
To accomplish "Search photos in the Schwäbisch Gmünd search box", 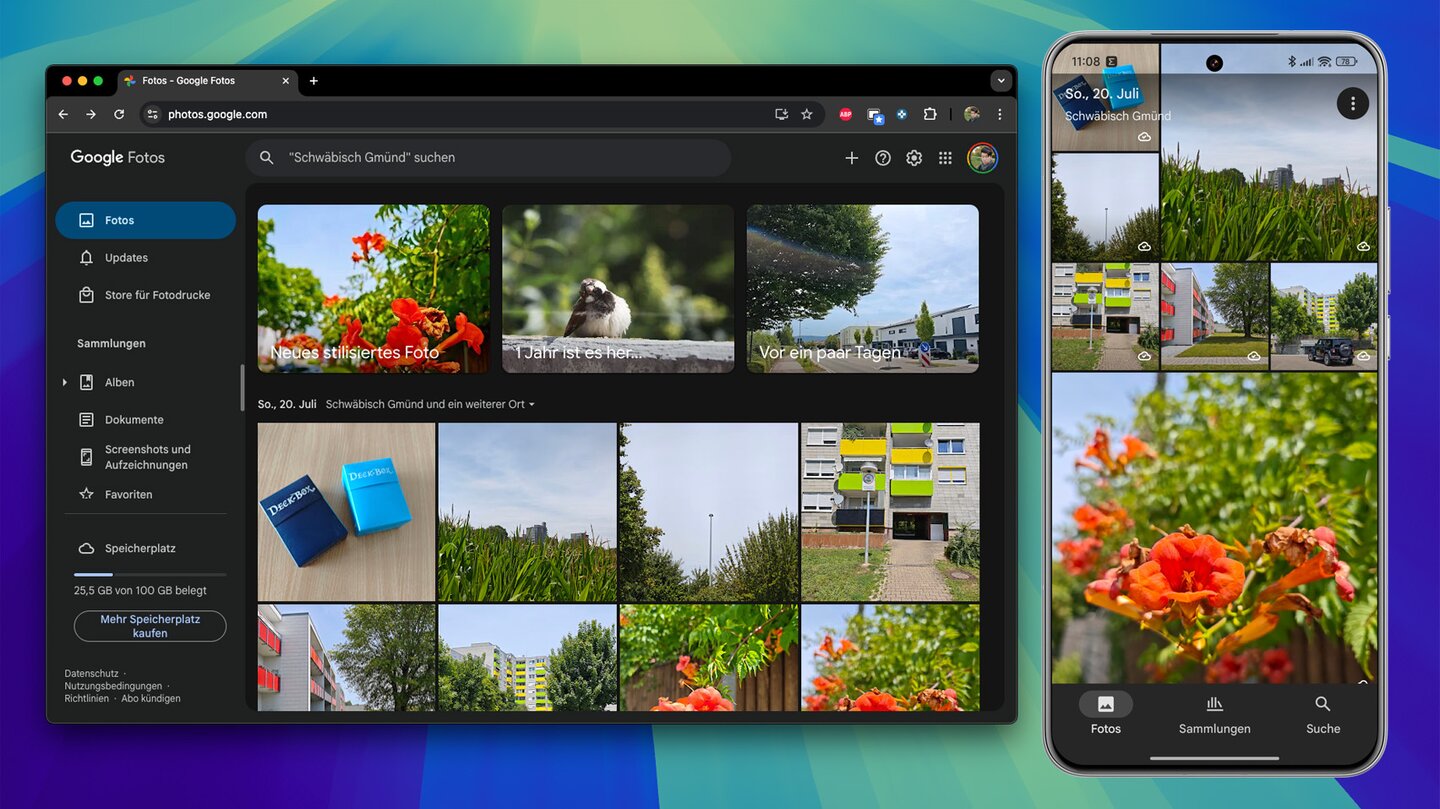I will tap(488, 157).
